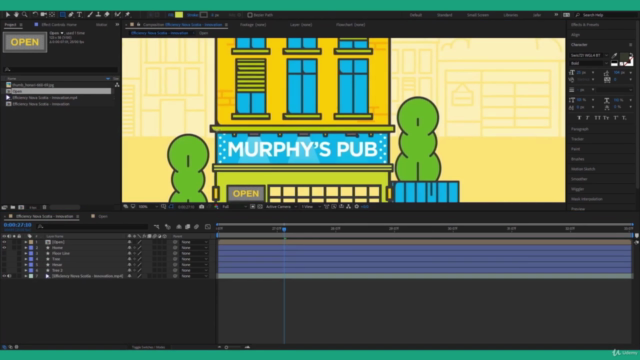Hide the [Open] layer with its eye toggle
Image resolution: width=640 pixels, height=360 pixels.
tap(4, 242)
